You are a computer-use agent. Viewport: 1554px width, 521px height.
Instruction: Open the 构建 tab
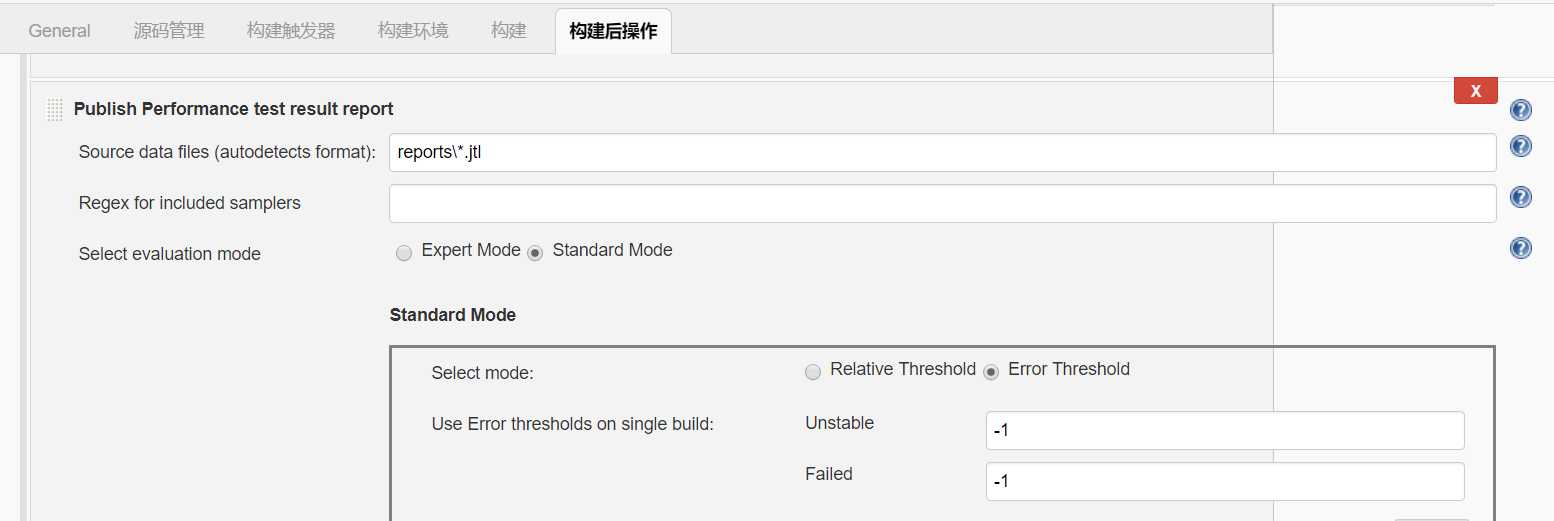(509, 31)
